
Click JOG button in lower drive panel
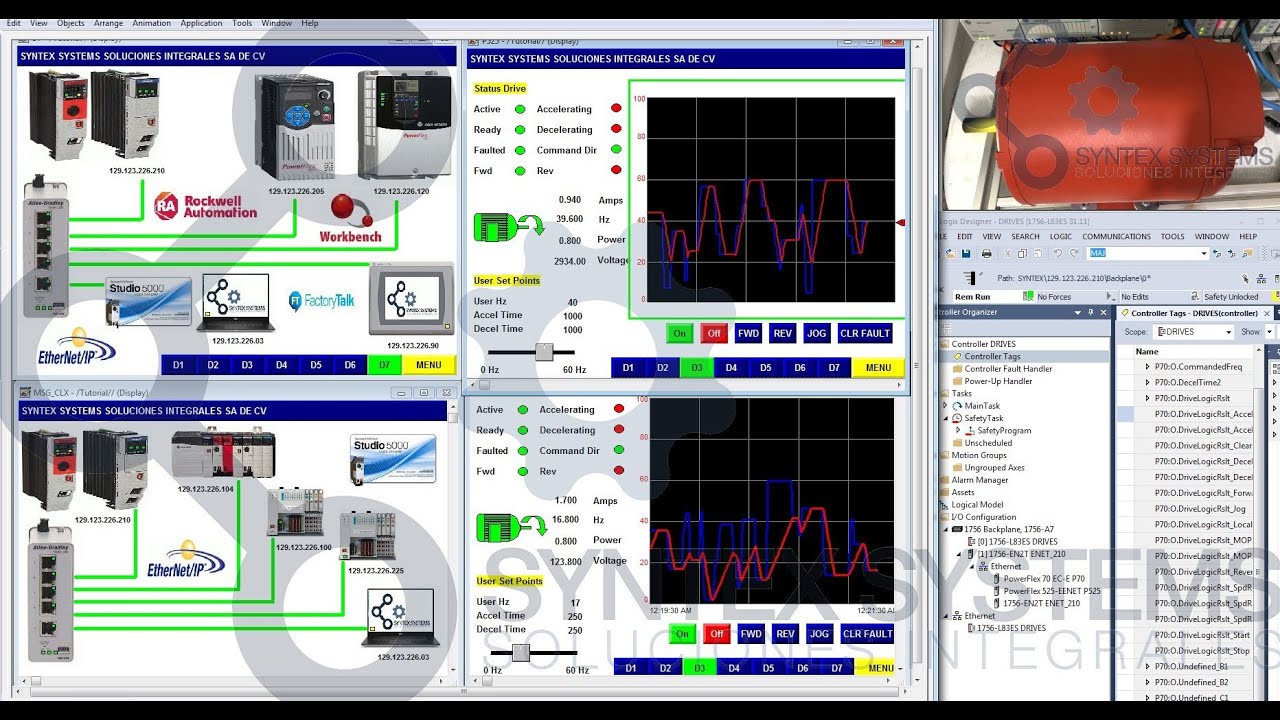pyautogui.click(x=819, y=634)
